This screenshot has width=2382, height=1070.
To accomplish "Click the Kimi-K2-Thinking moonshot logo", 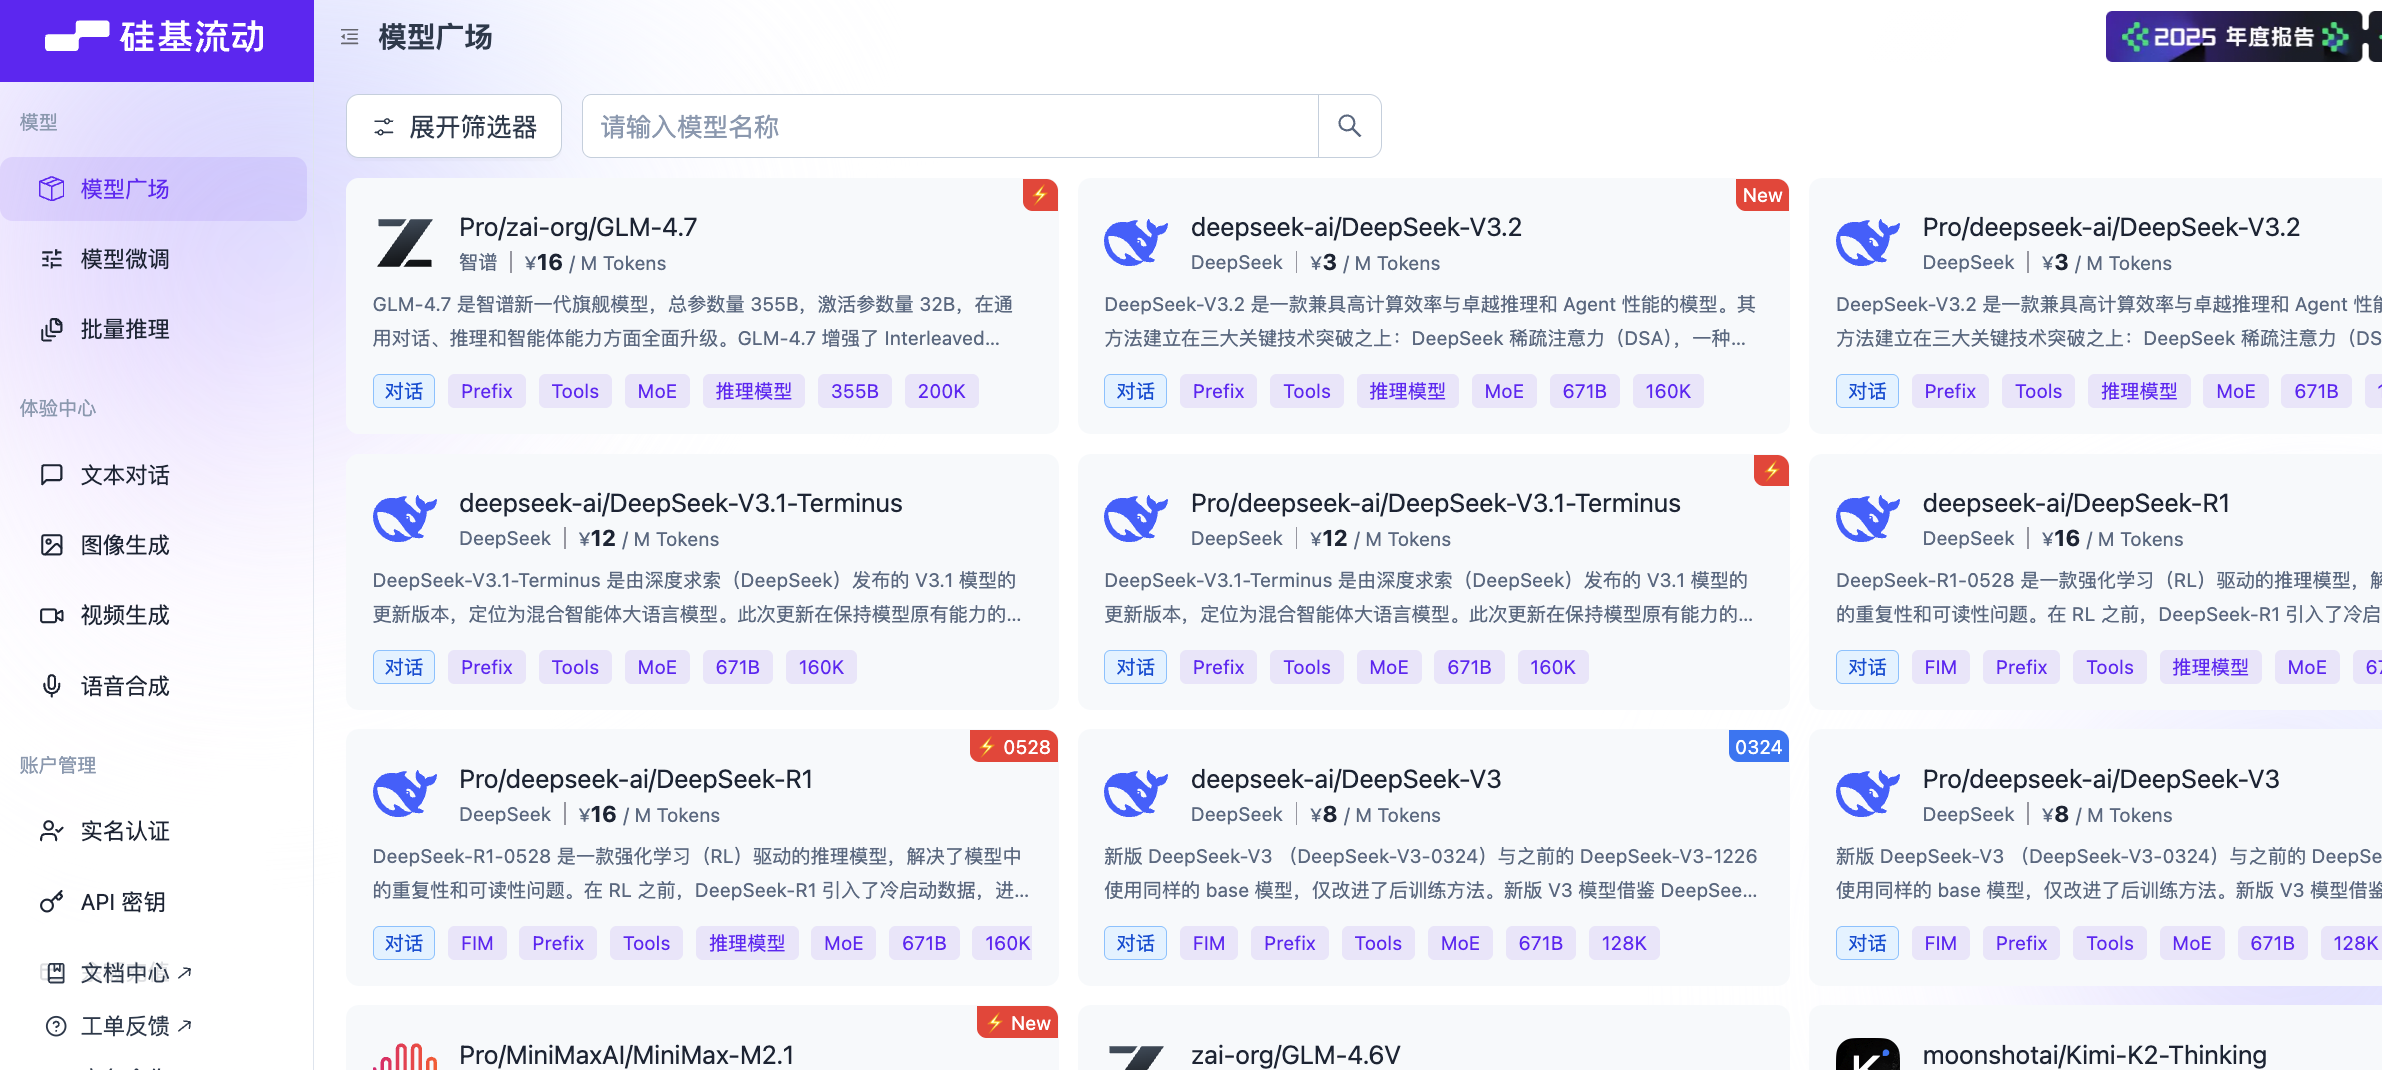I will click(1867, 1054).
